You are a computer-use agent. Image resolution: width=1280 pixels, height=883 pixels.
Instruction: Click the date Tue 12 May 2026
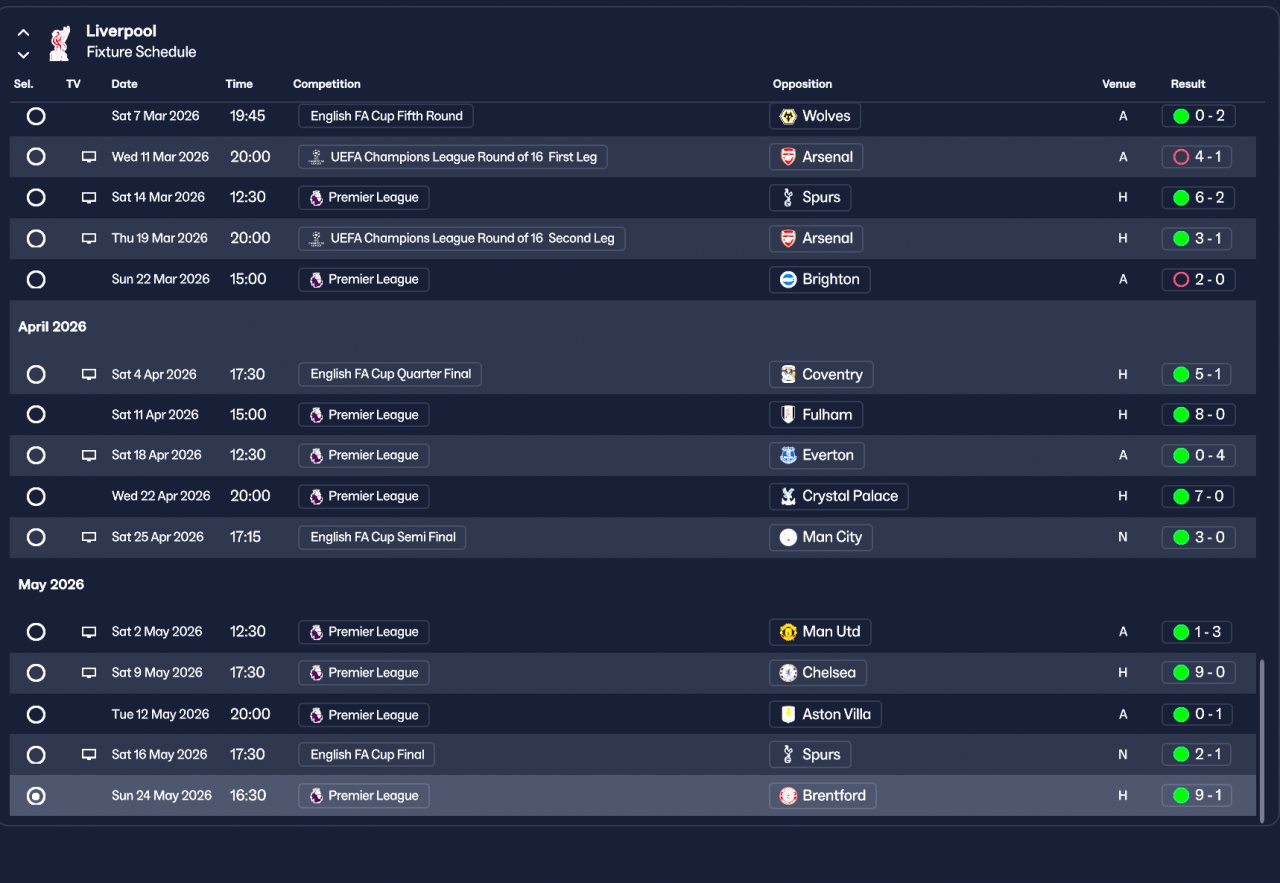(160, 715)
